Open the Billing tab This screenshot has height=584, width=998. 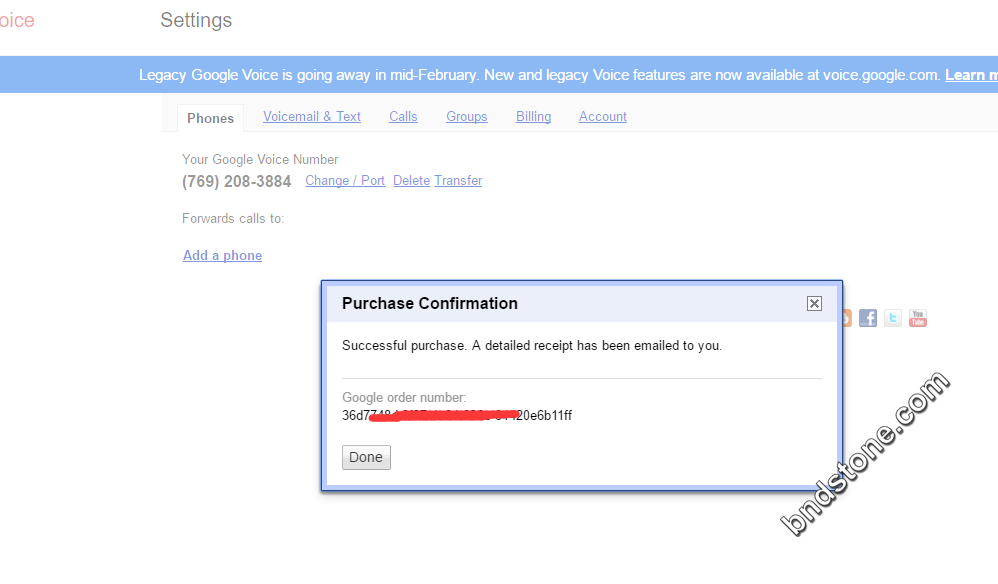tap(533, 116)
